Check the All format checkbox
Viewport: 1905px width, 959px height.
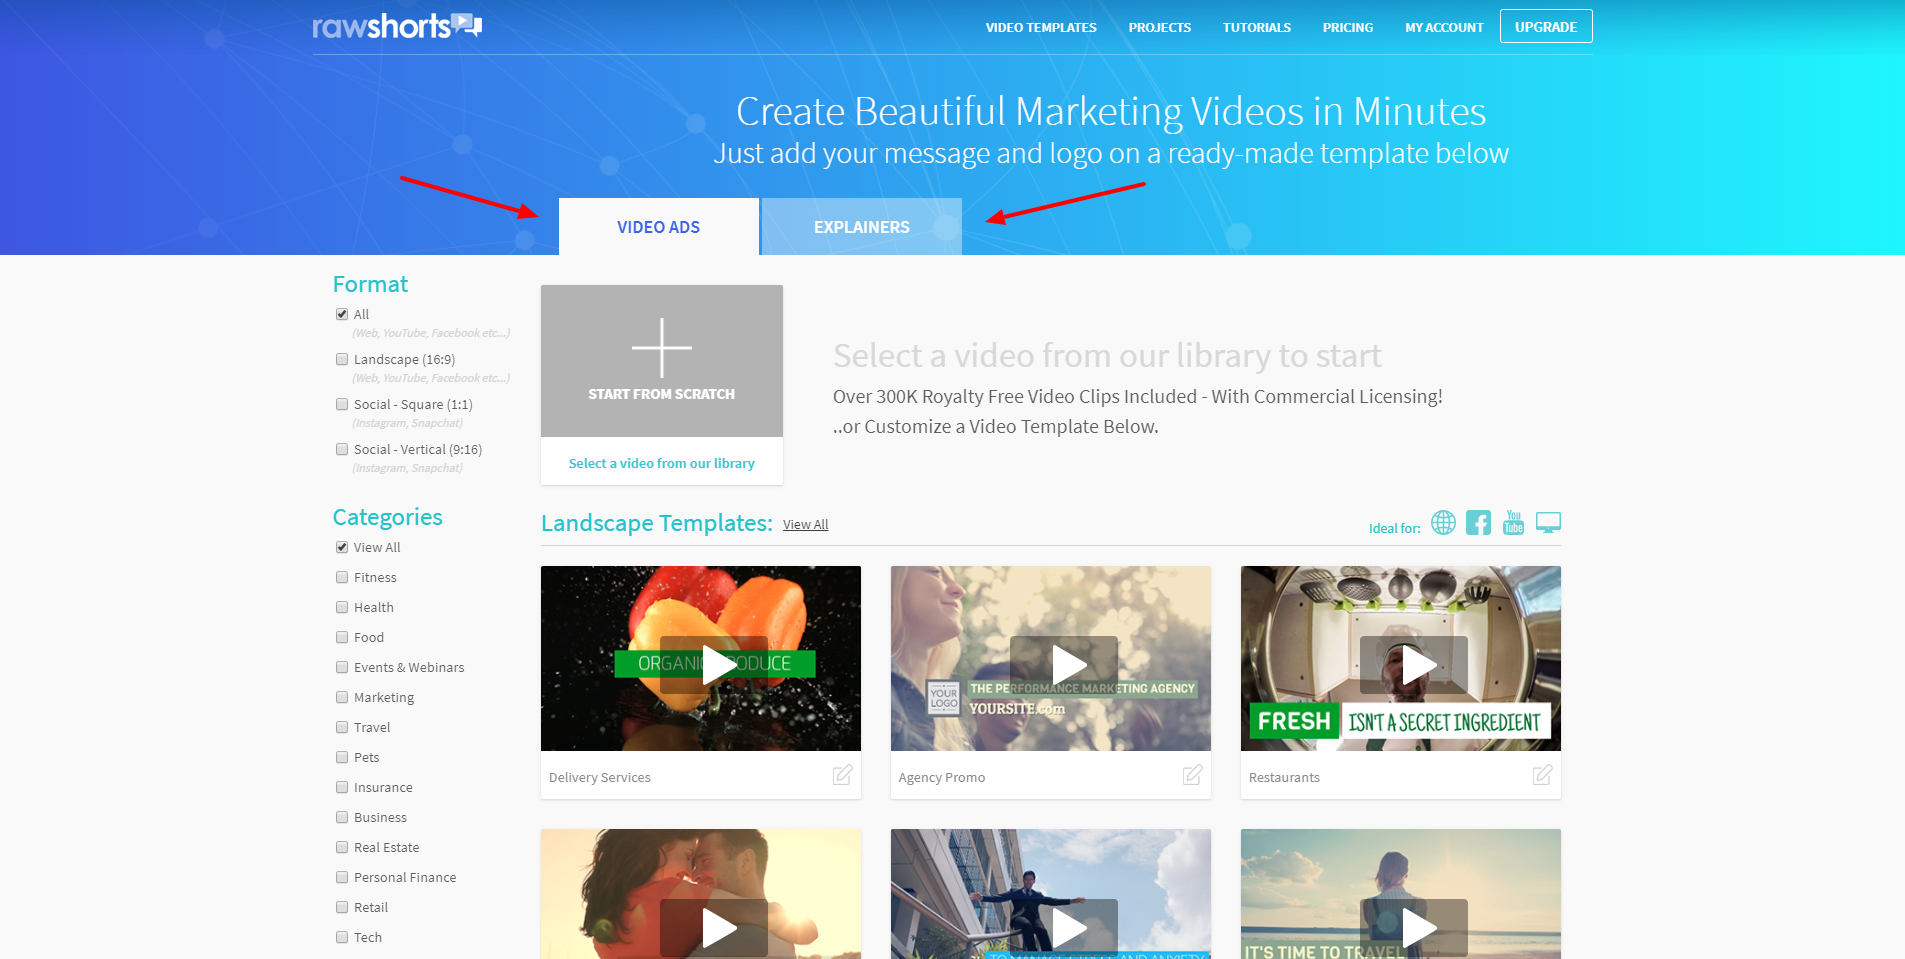(342, 314)
